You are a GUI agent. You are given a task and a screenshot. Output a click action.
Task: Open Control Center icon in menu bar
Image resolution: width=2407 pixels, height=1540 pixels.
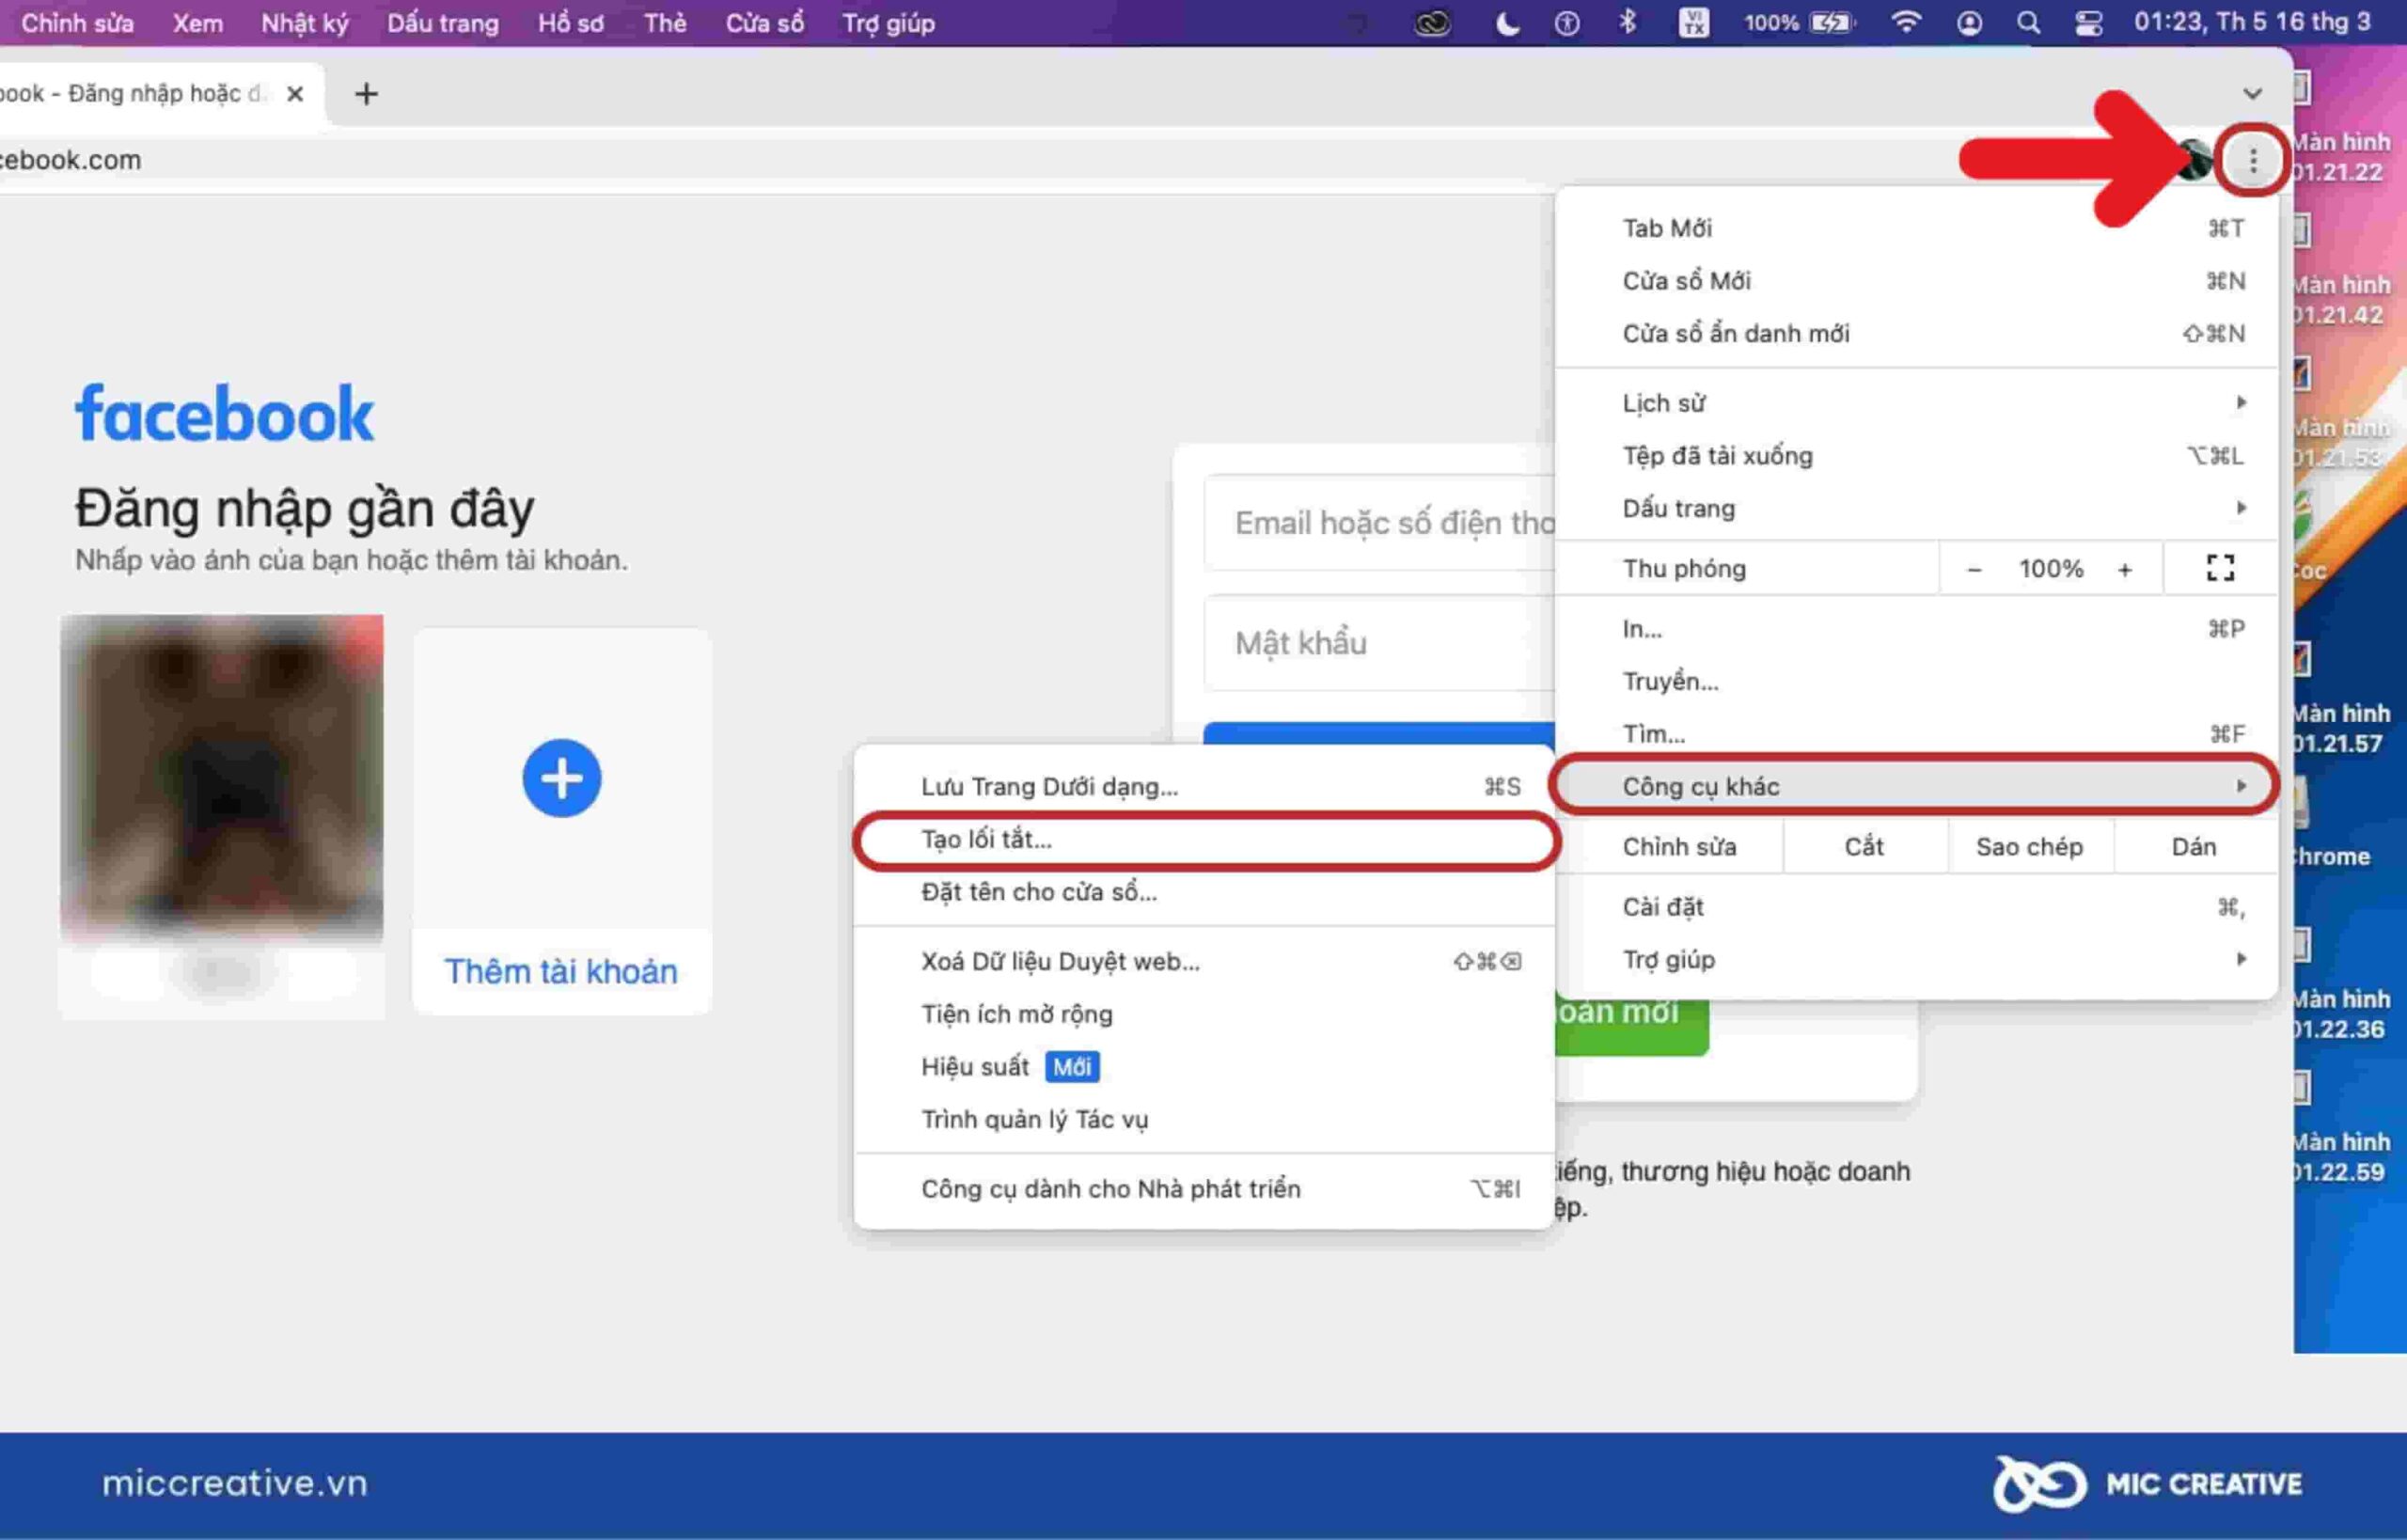2088,22
